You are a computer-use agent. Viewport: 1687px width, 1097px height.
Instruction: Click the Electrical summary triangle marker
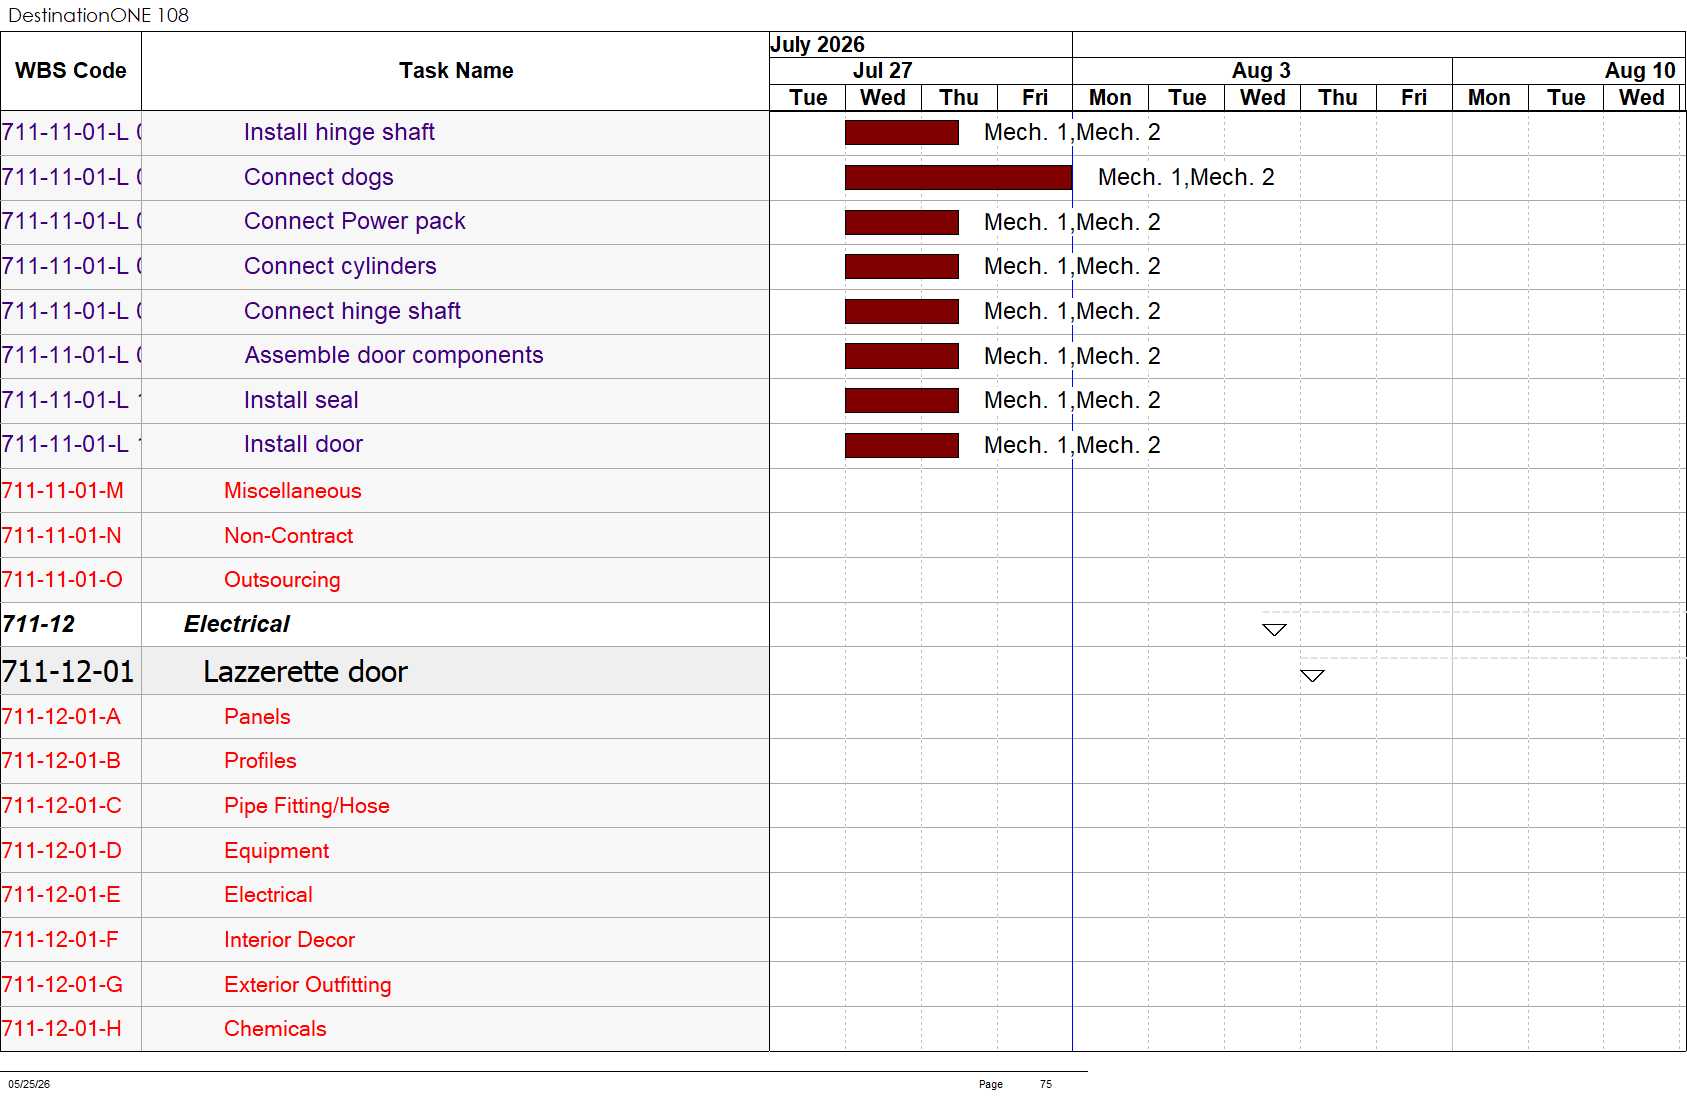(x=1274, y=630)
